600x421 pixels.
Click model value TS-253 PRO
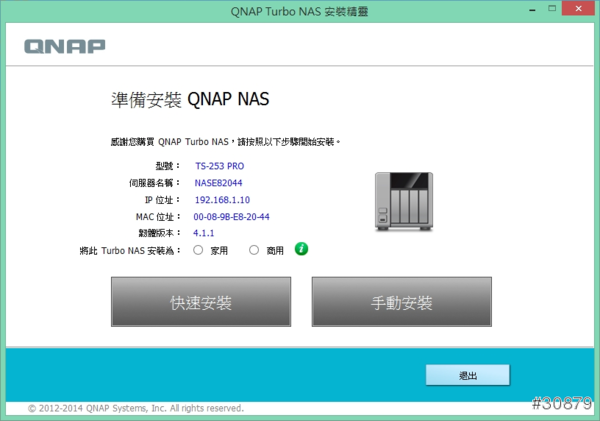pos(220,166)
